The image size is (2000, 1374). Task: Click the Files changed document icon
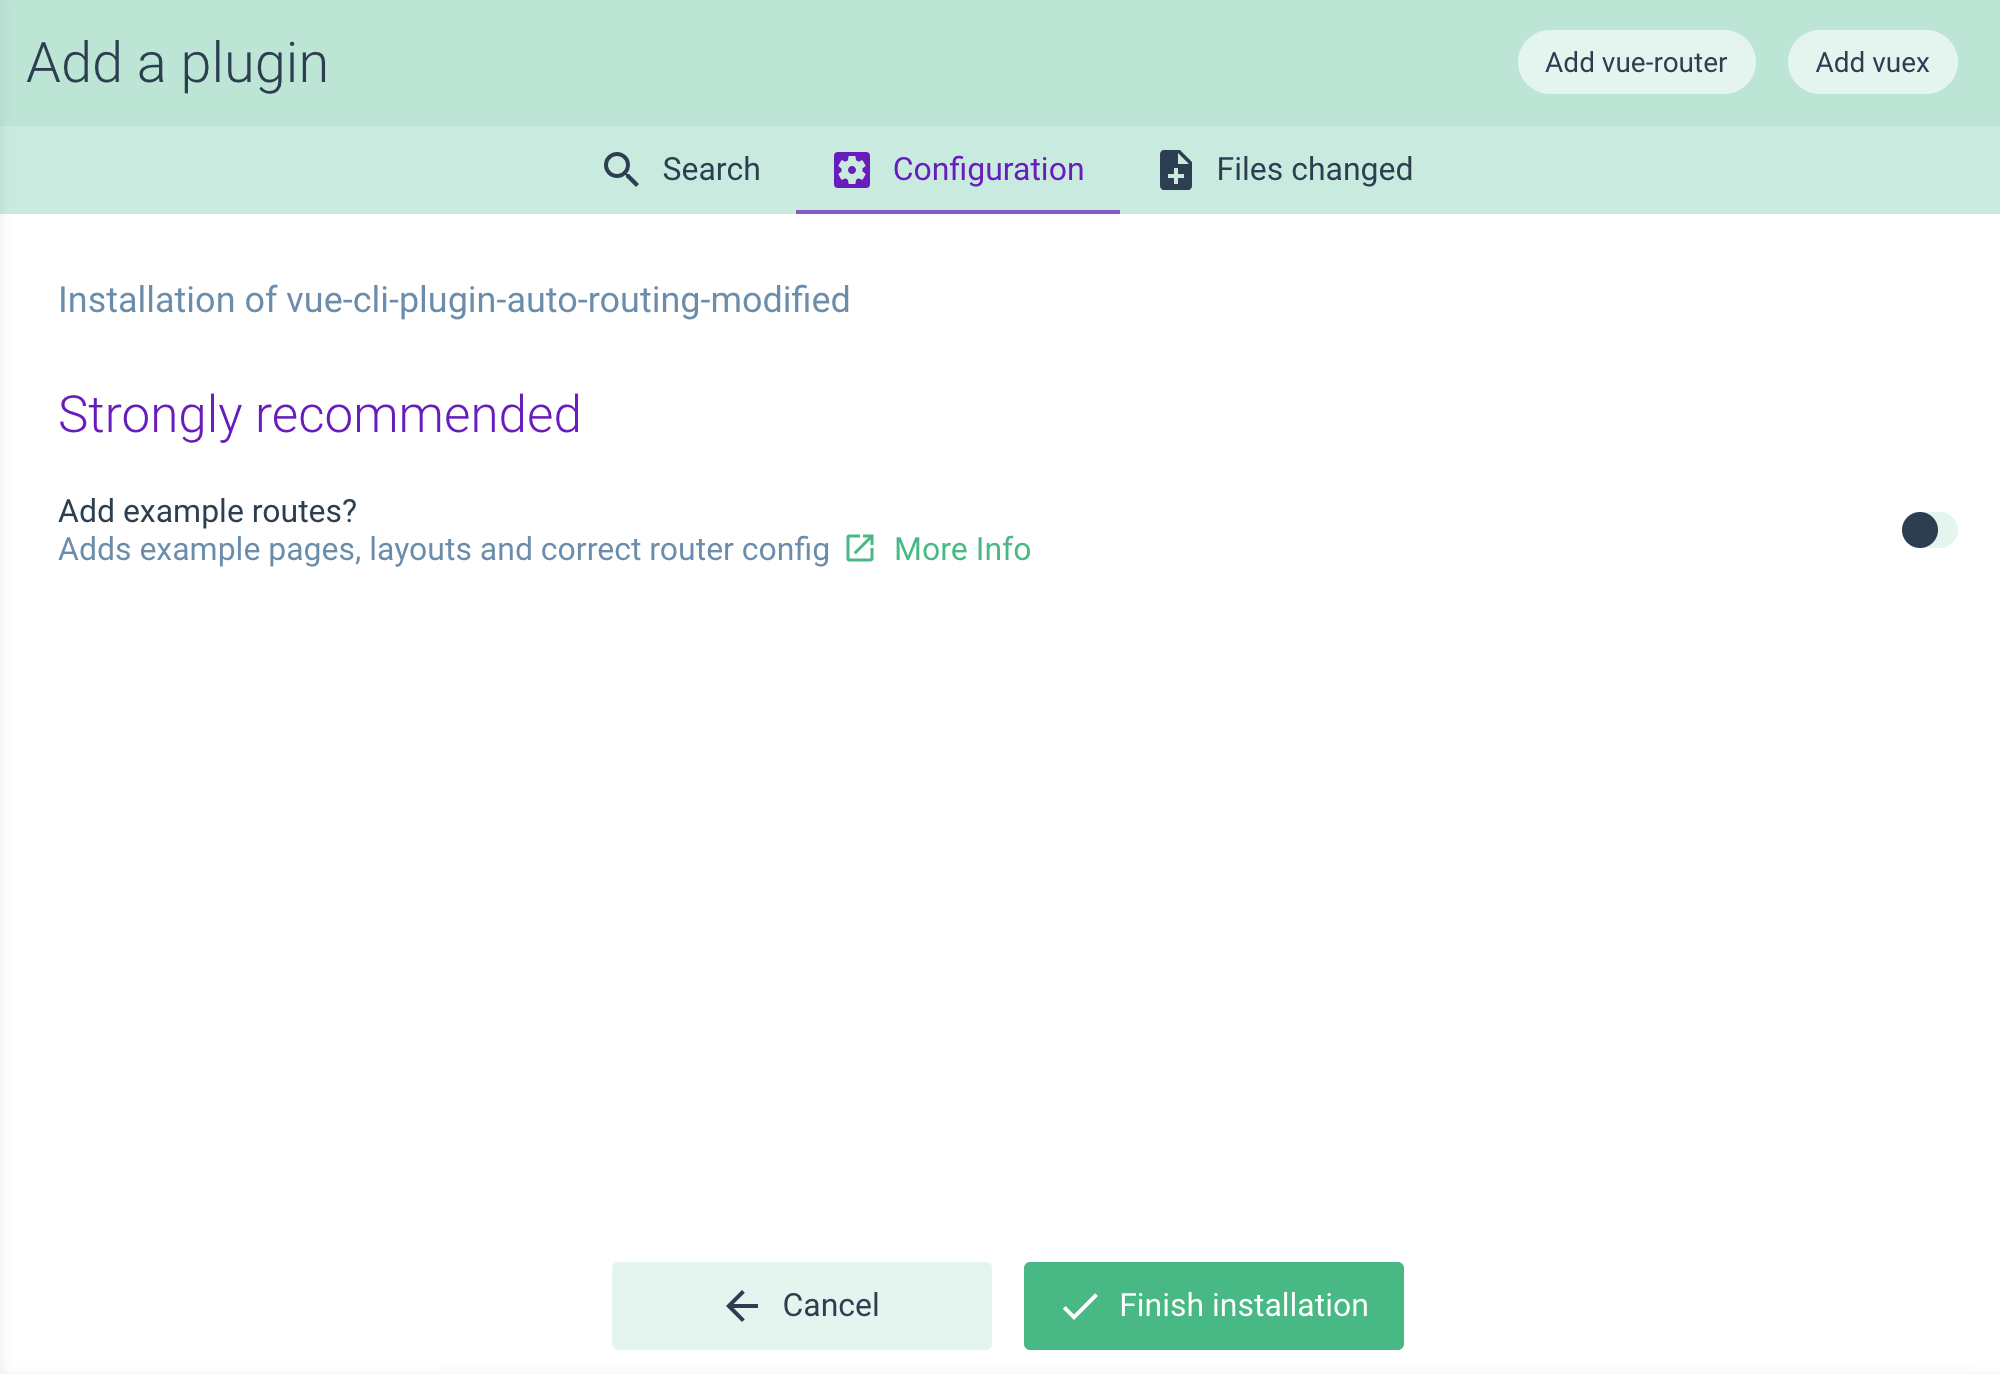[x=1178, y=169]
